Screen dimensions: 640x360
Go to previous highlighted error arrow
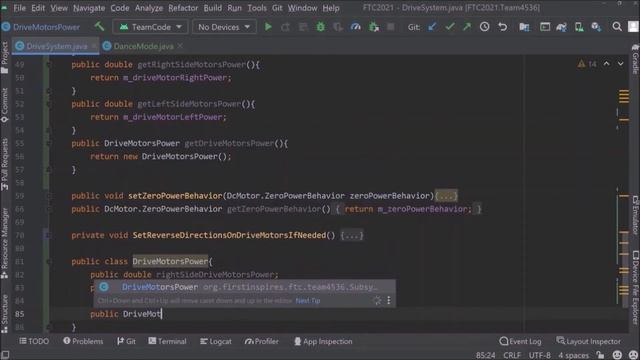click(x=607, y=64)
